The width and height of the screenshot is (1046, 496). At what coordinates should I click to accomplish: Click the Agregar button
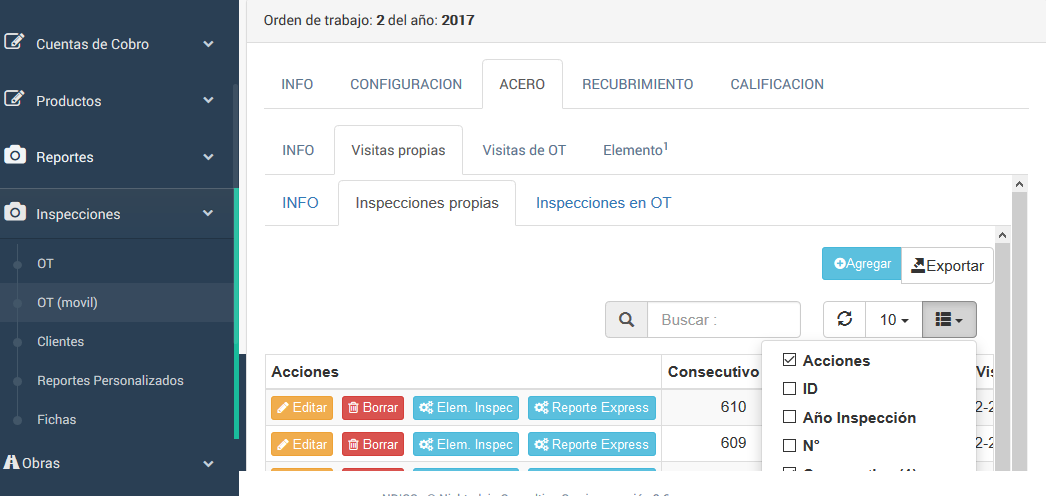click(x=862, y=264)
